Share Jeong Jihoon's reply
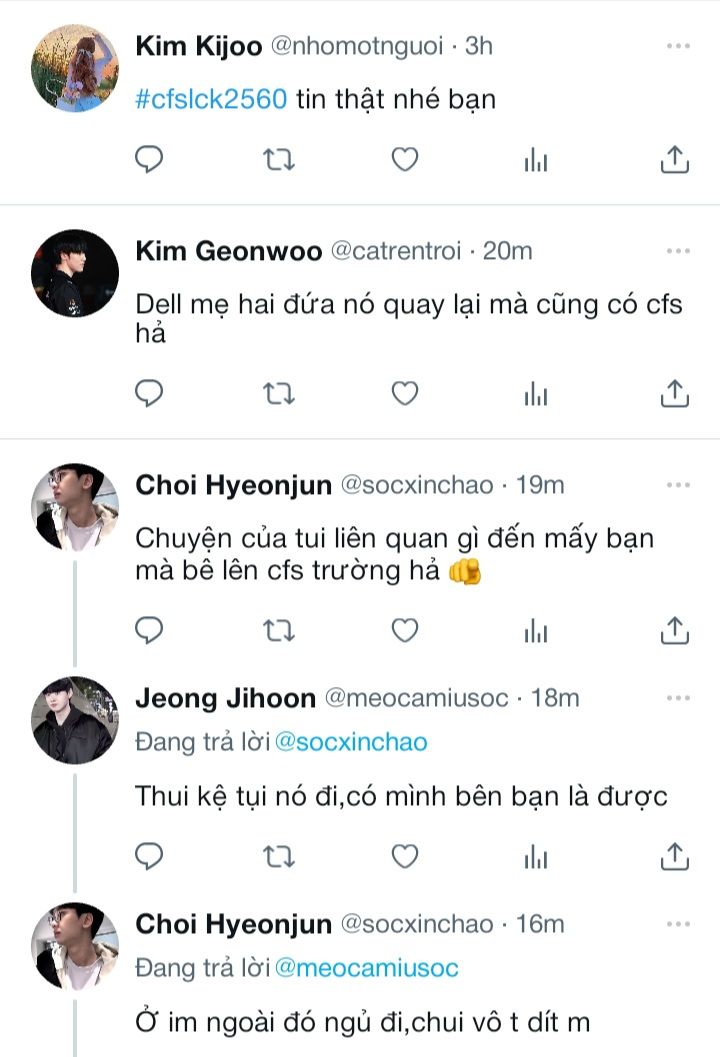 point(675,856)
